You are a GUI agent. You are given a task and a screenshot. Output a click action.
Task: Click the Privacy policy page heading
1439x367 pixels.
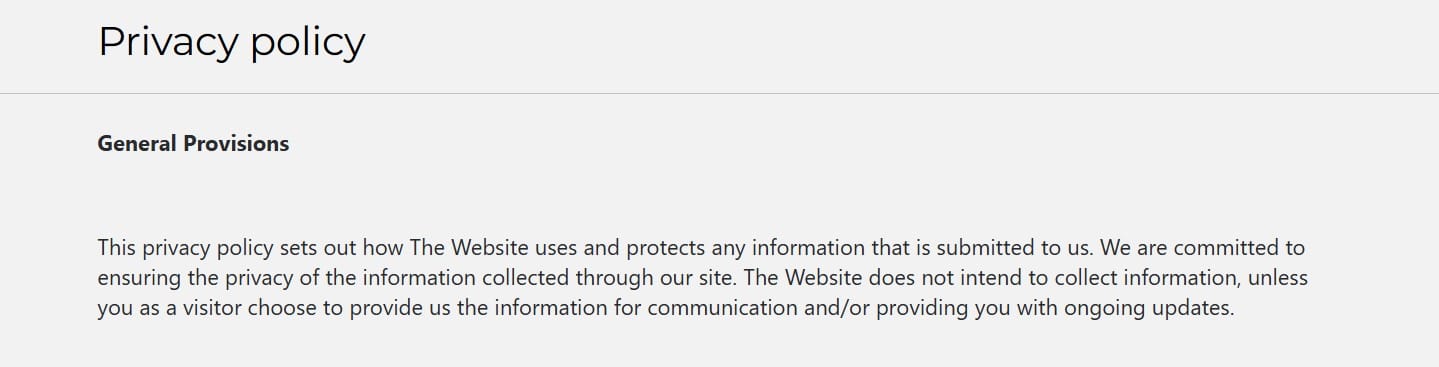click(x=231, y=43)
